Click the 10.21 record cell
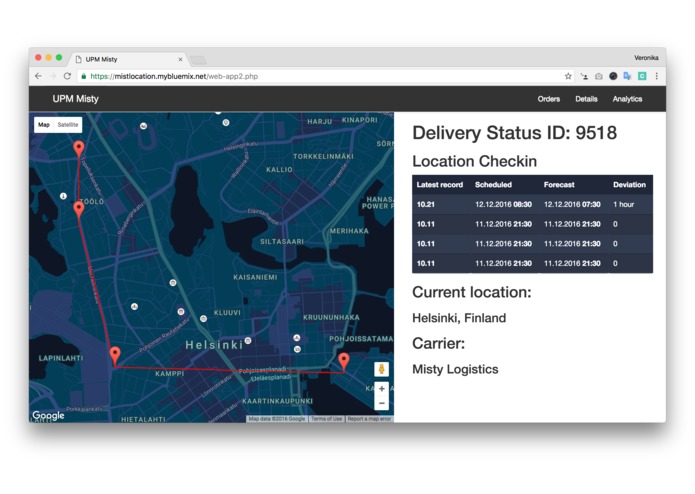 point(425,204)
